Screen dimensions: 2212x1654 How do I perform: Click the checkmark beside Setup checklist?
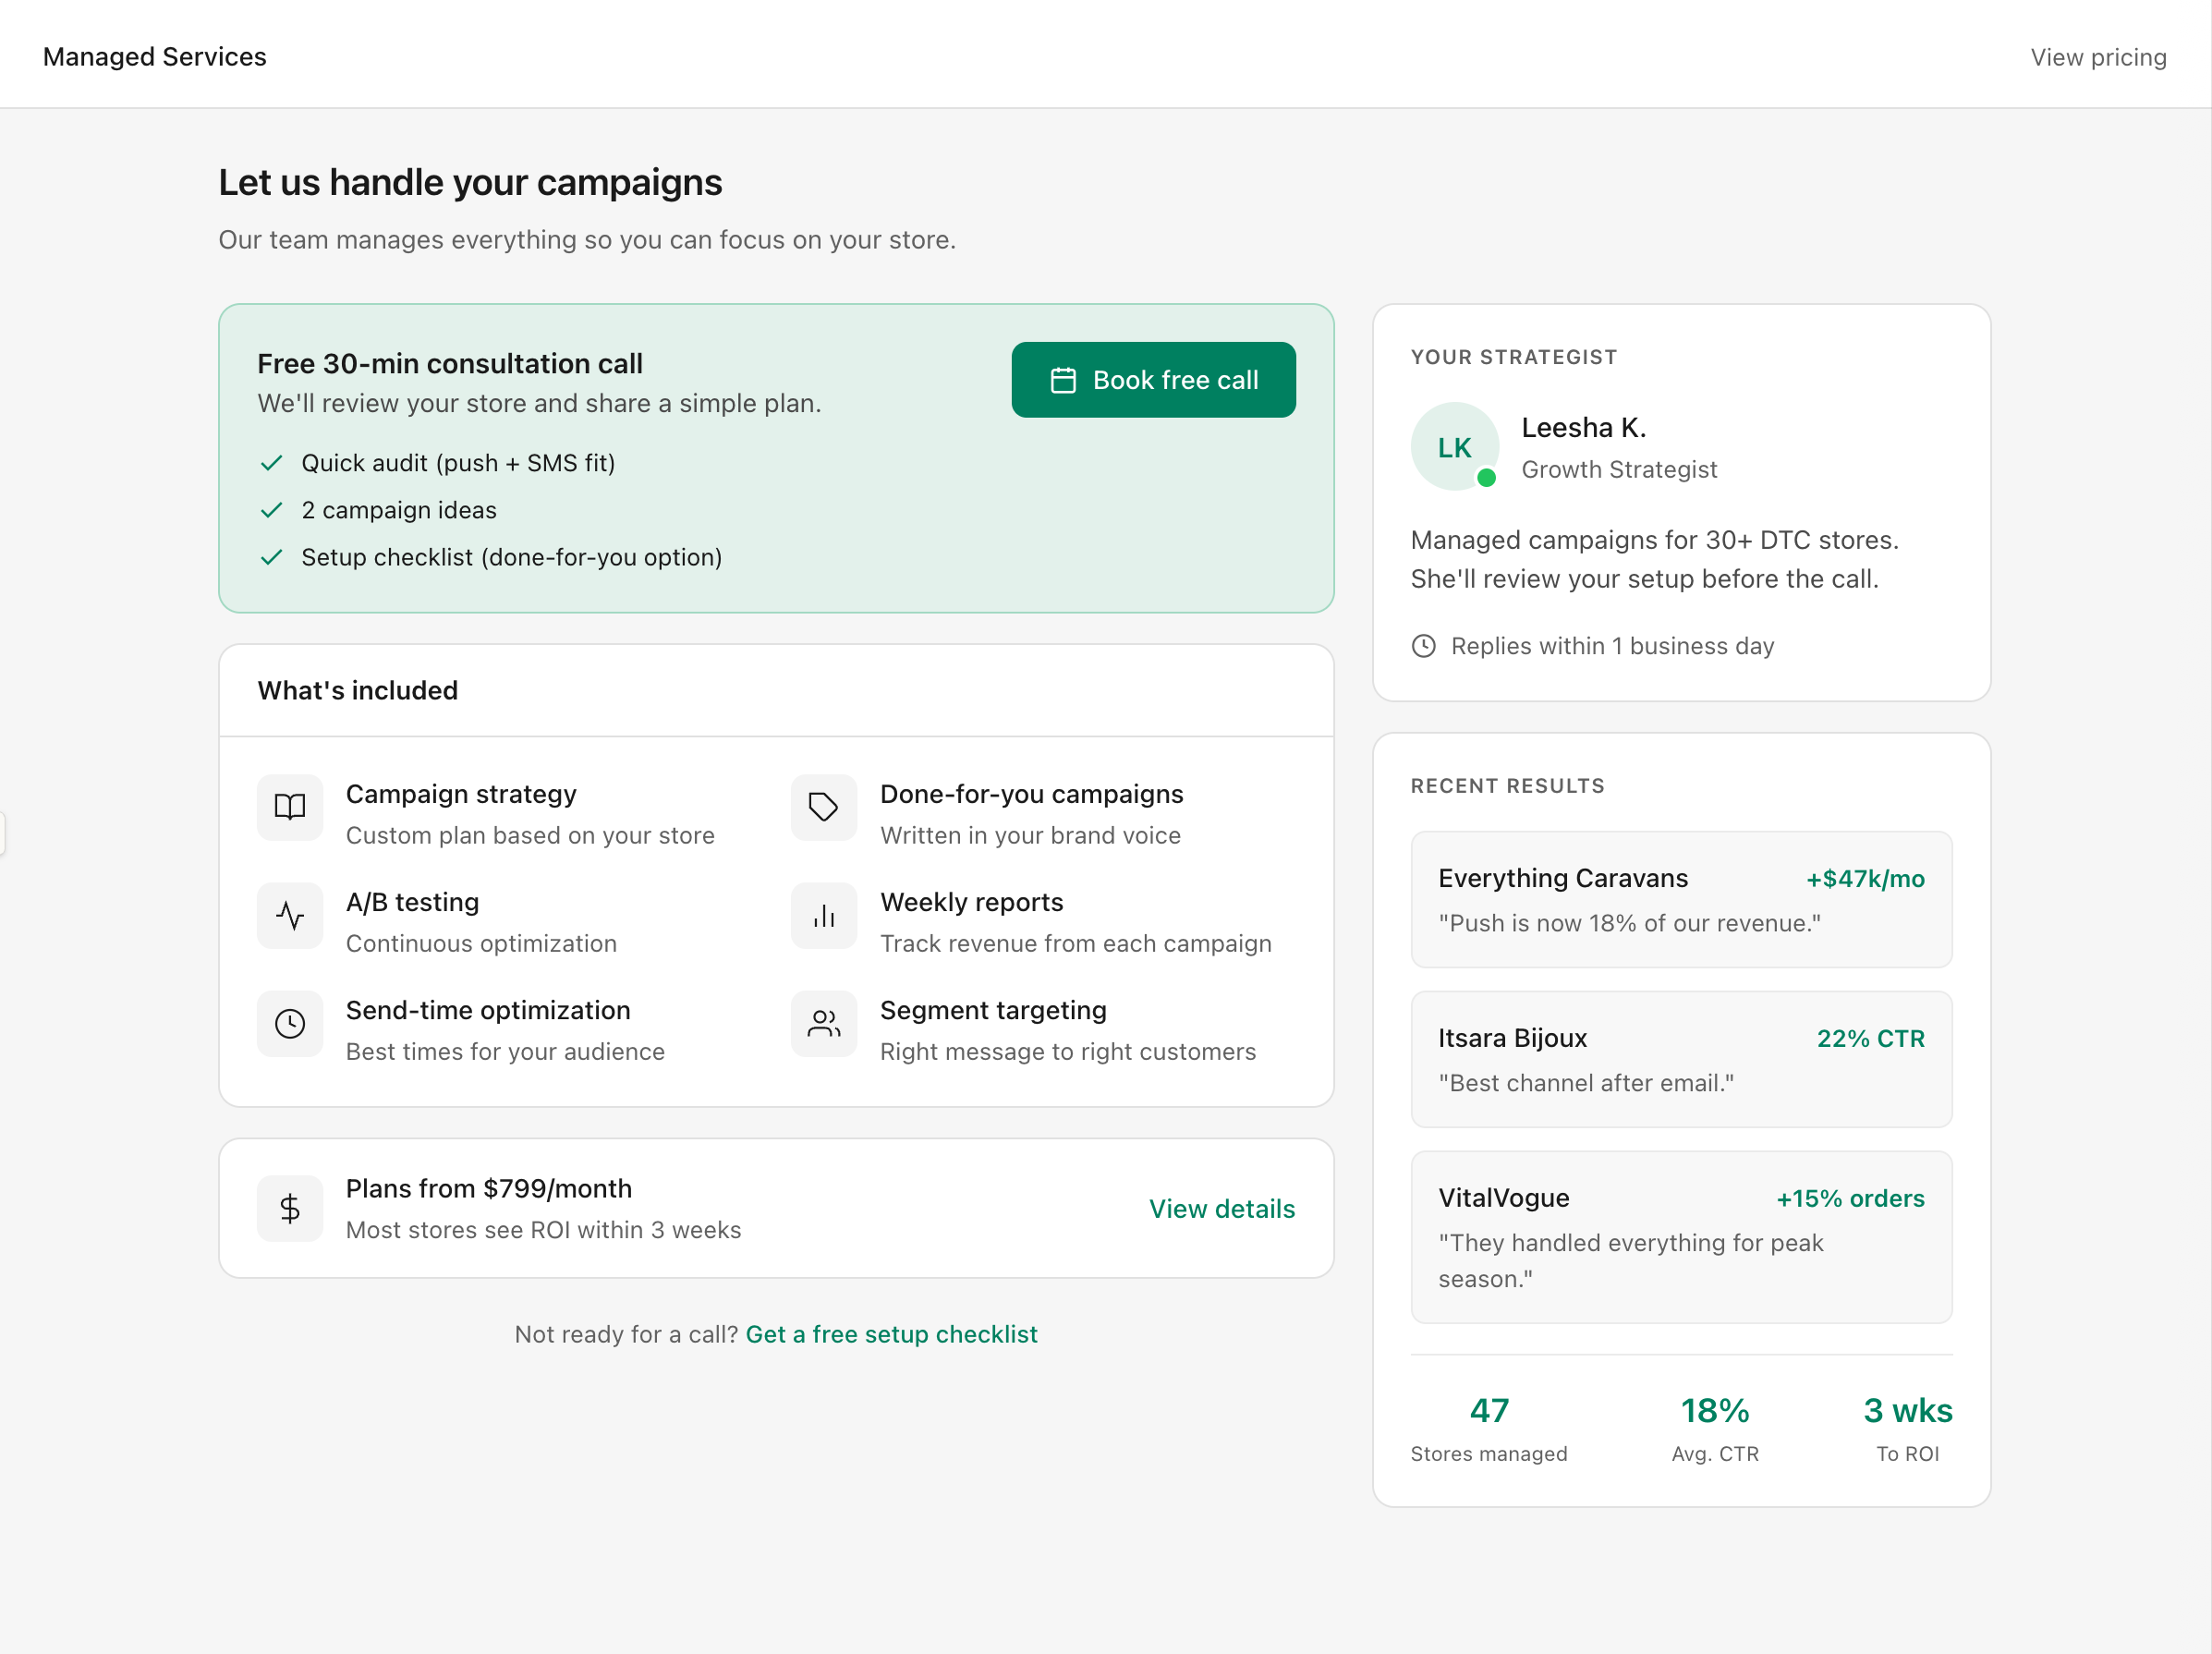pyautogui.click(x=271, y=557)
